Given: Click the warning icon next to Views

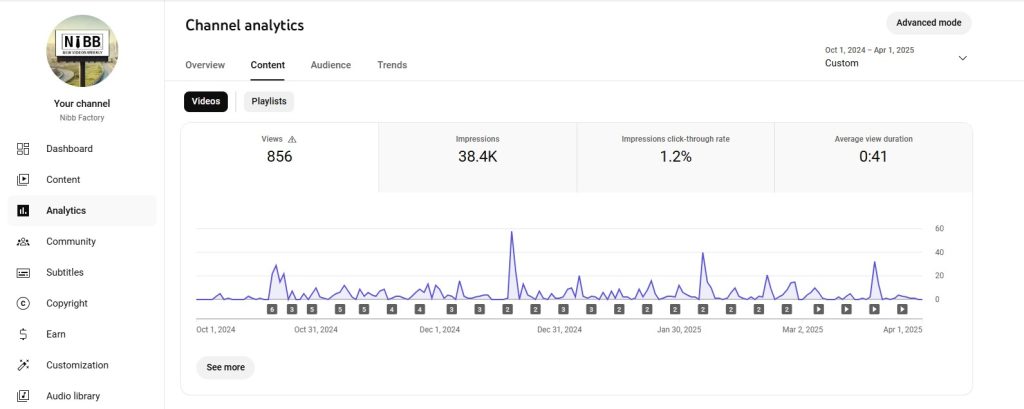Looking at the screenshot, I should pos(292,140).
